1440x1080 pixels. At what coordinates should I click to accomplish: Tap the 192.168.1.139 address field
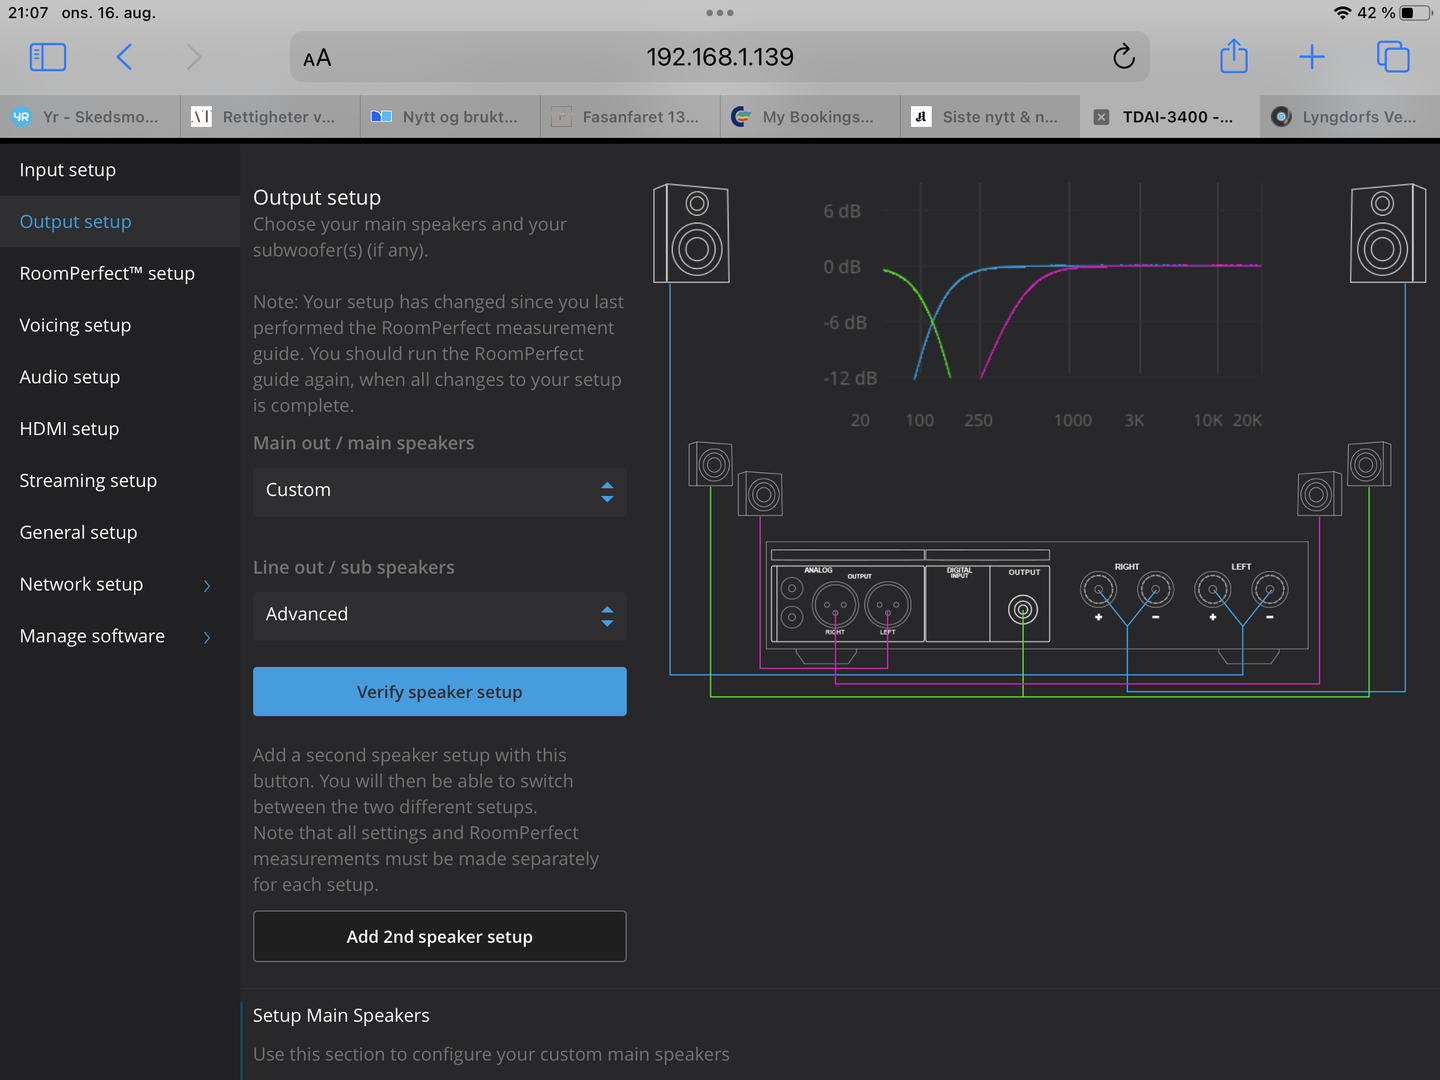tap(720, 57)
